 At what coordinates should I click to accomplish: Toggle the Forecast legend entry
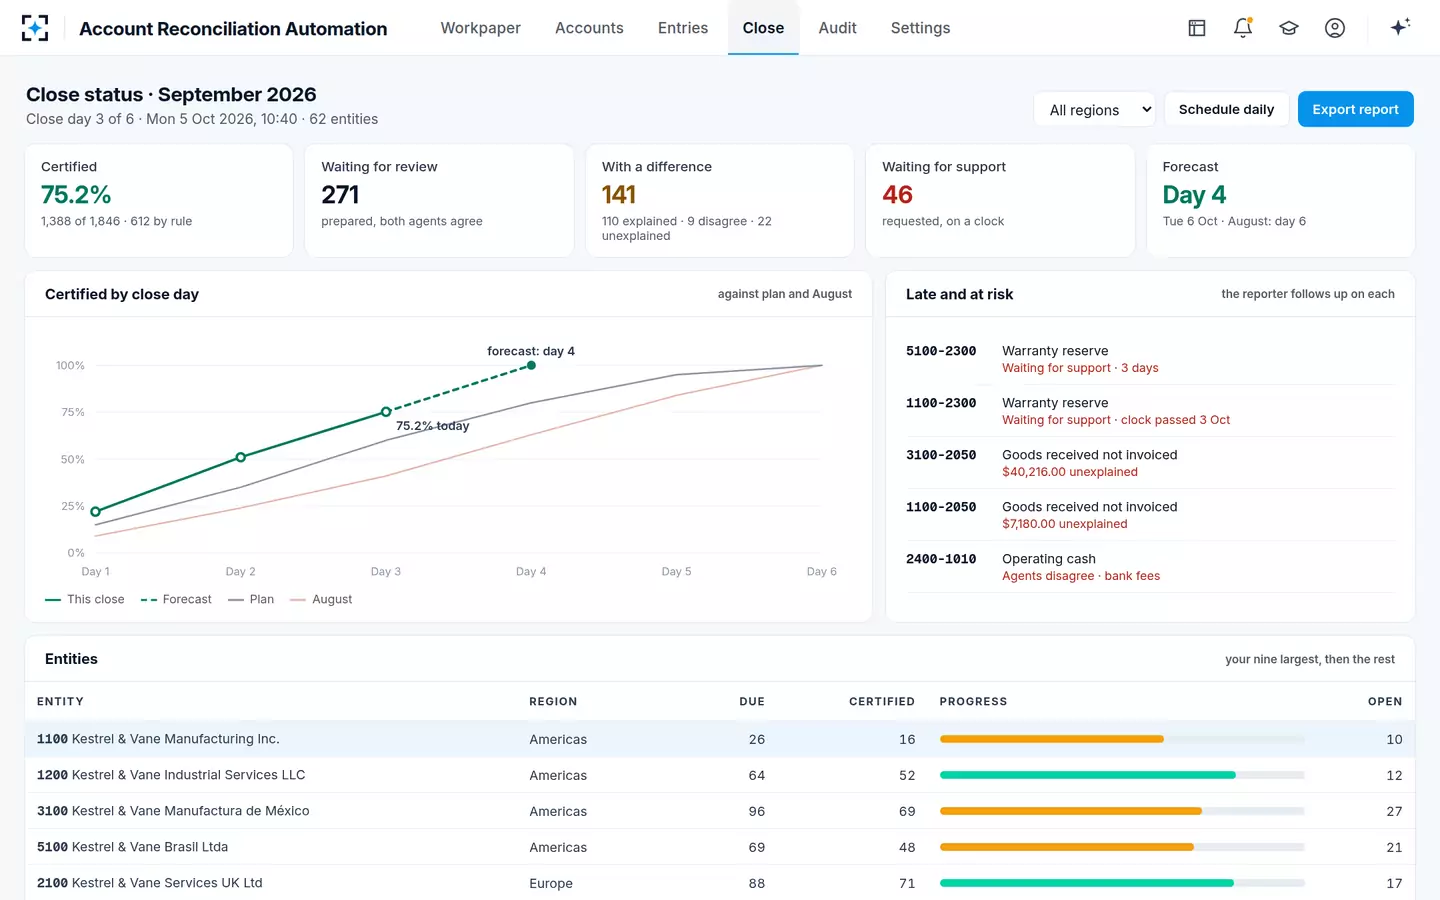click(176, 600)
